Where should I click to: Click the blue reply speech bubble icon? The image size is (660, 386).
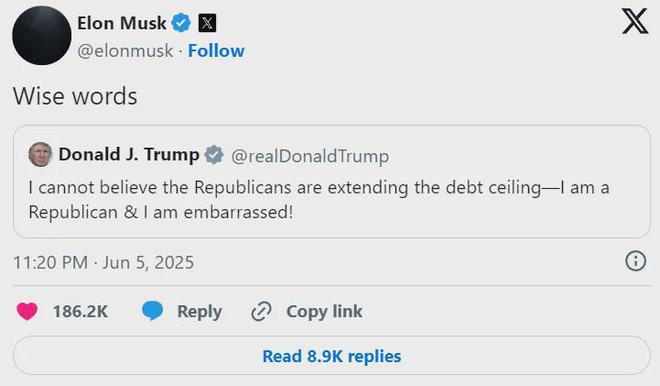tap(152, 311)
